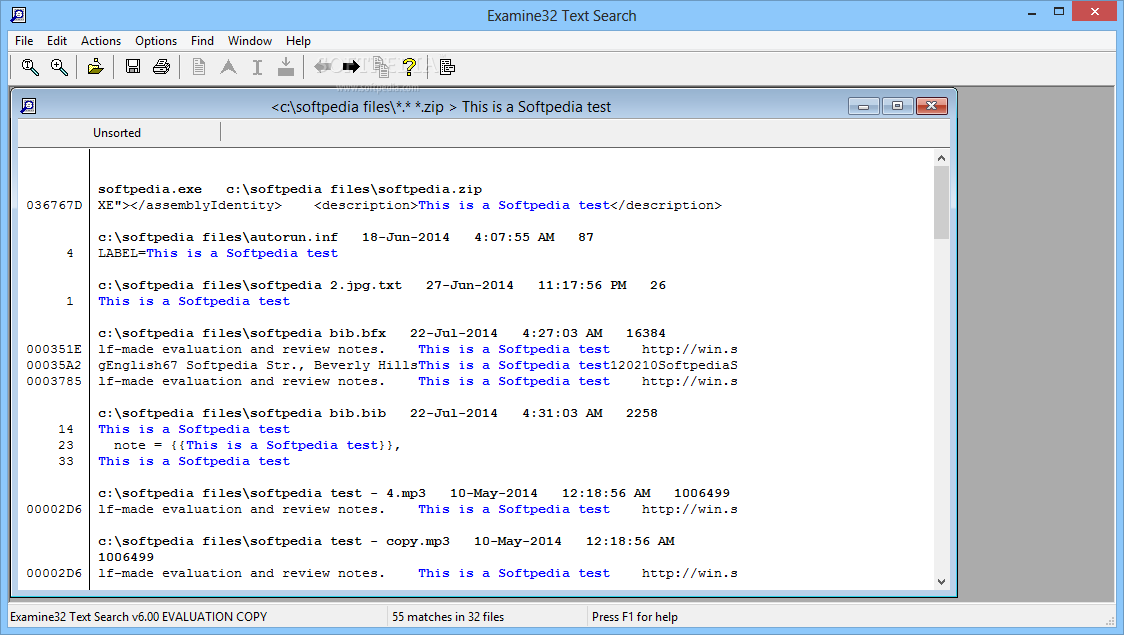Open the Help menu
The width and height of the screenshot is (1124, 635).
pos(298,41)
